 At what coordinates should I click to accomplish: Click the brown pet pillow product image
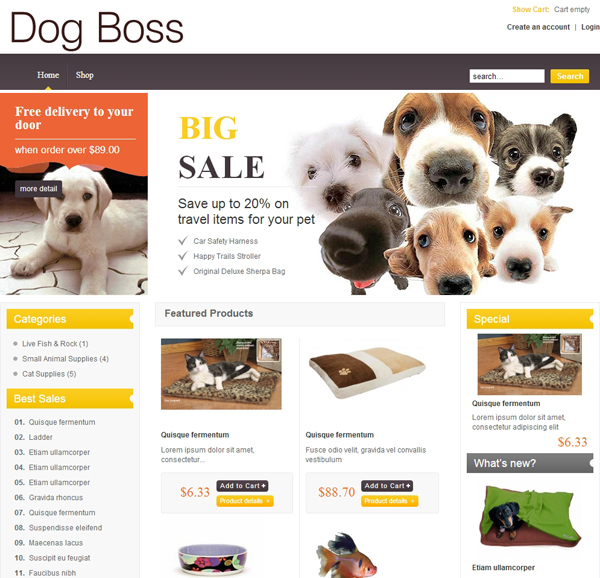tap(367, 373)
